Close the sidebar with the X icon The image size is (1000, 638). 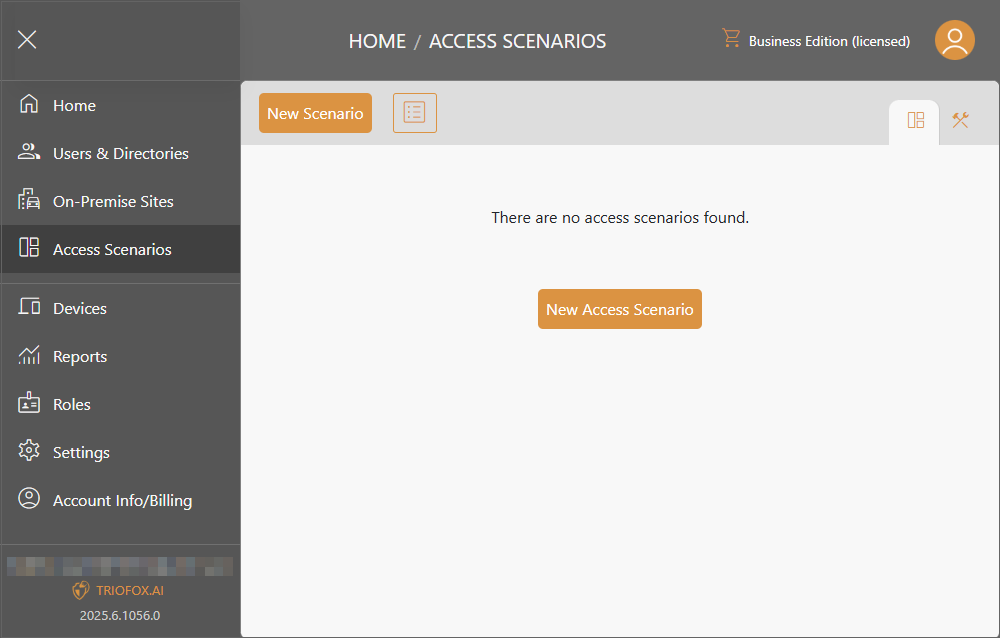[27, 40]
